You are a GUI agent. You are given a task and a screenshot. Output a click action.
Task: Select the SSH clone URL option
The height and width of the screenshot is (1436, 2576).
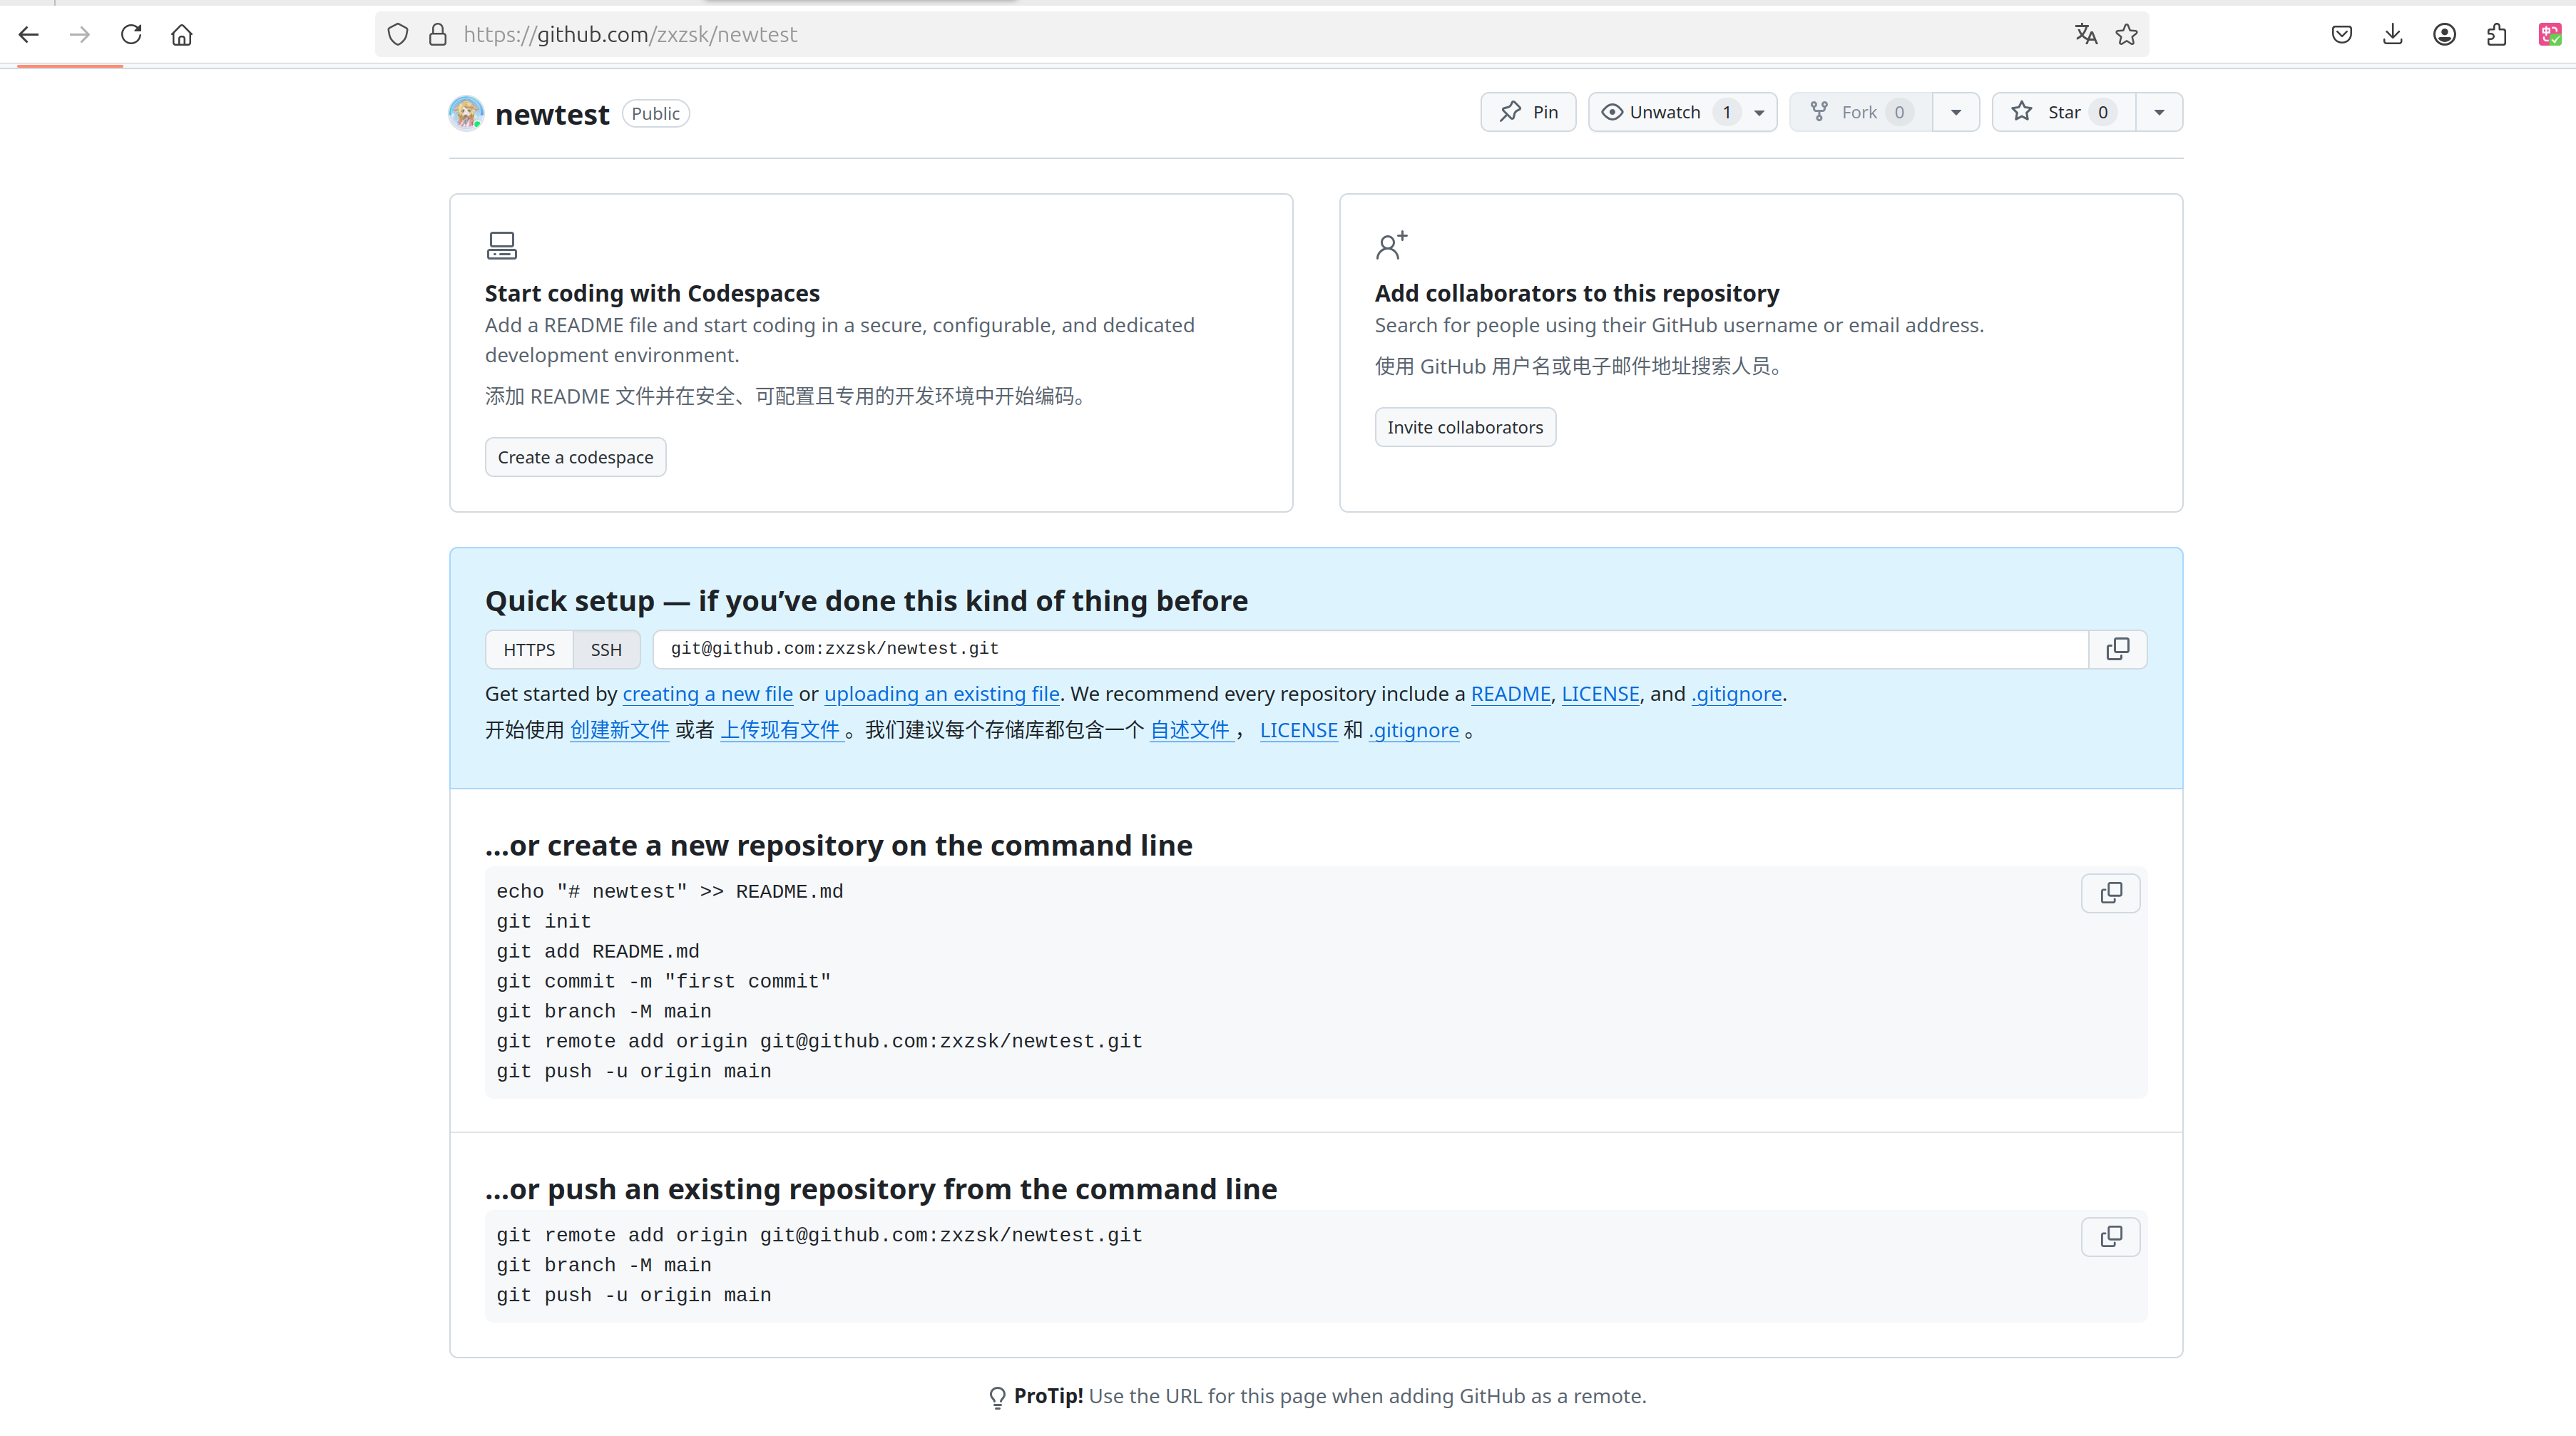click(x=606, y=650)
